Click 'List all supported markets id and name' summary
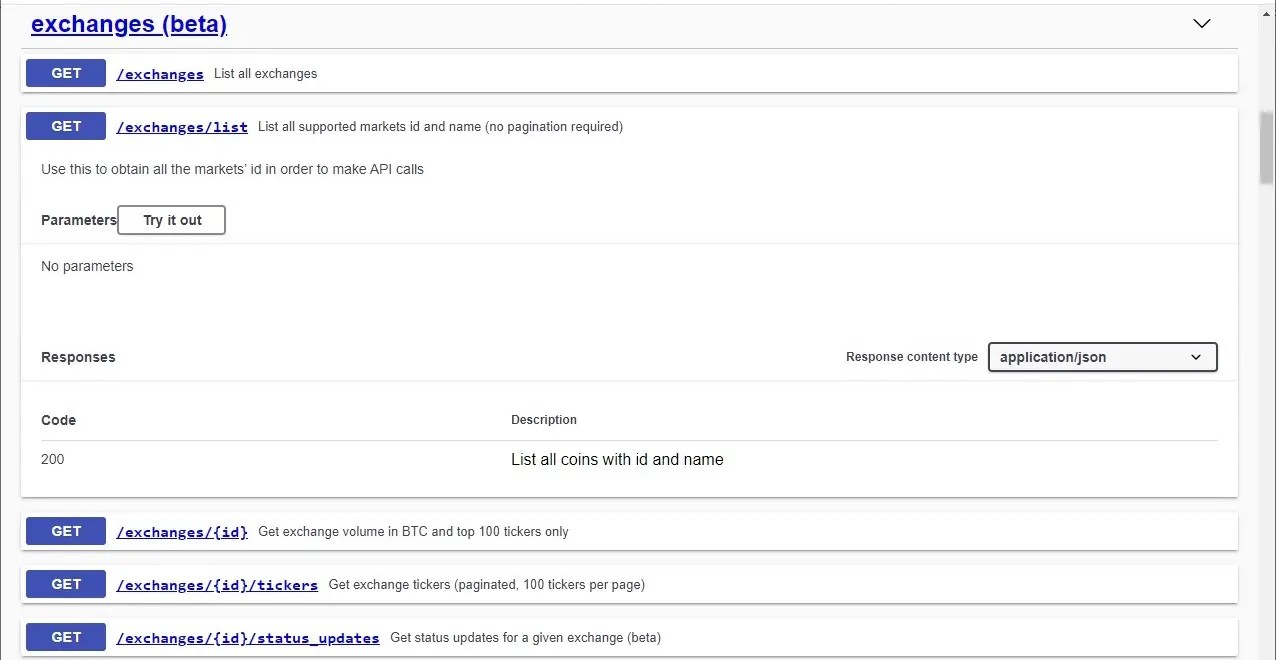The width and height of the screenshot is (1278, 660). tap(440, 127)
